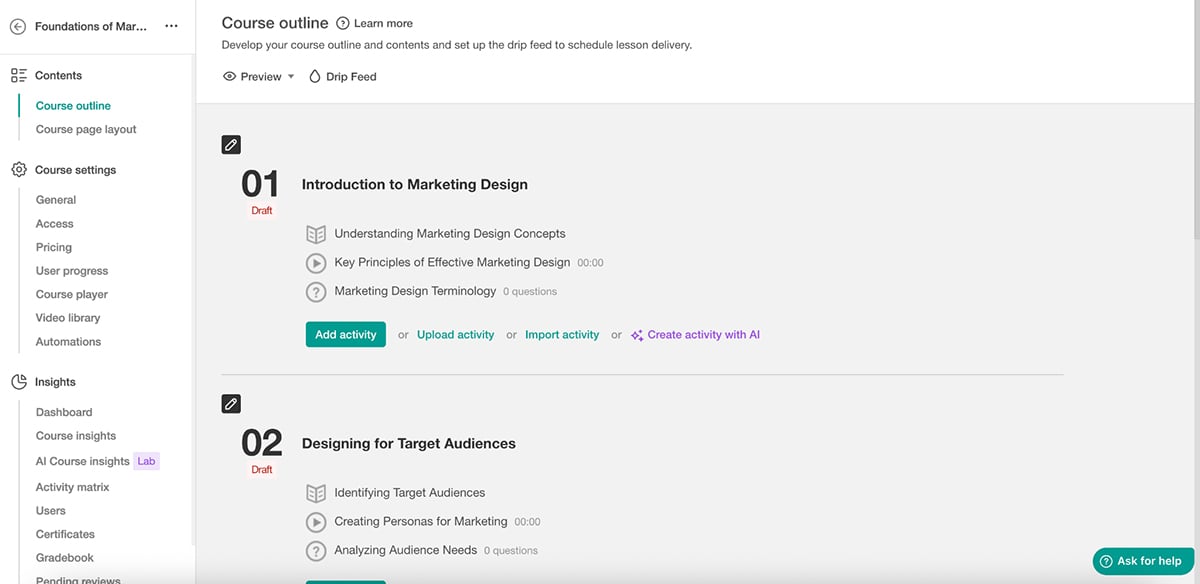Open the Preview dropdown
1200x584 pixels.
pos(258,76)
